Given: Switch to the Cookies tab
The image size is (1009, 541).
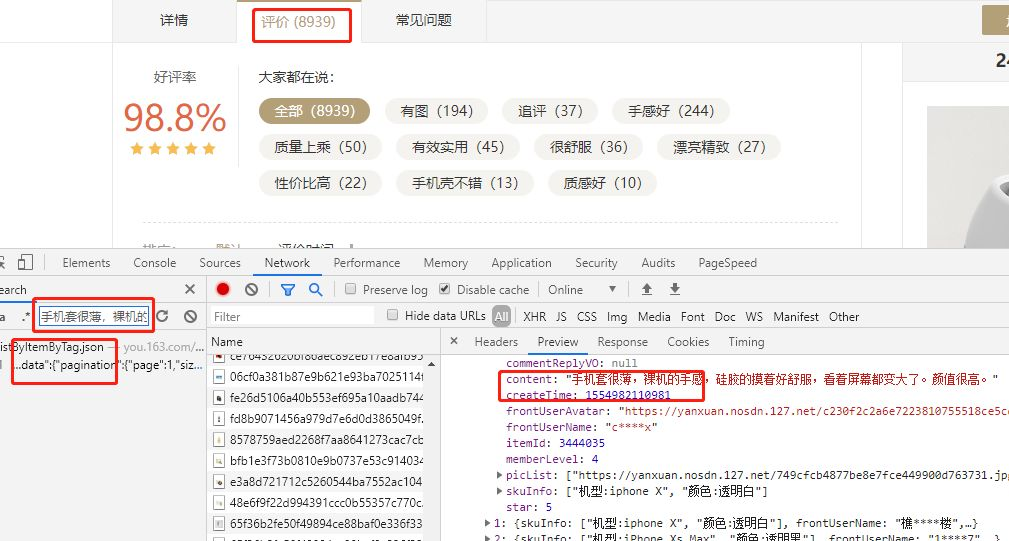Looking at the screenshot, I should click(x=688, y=342).
